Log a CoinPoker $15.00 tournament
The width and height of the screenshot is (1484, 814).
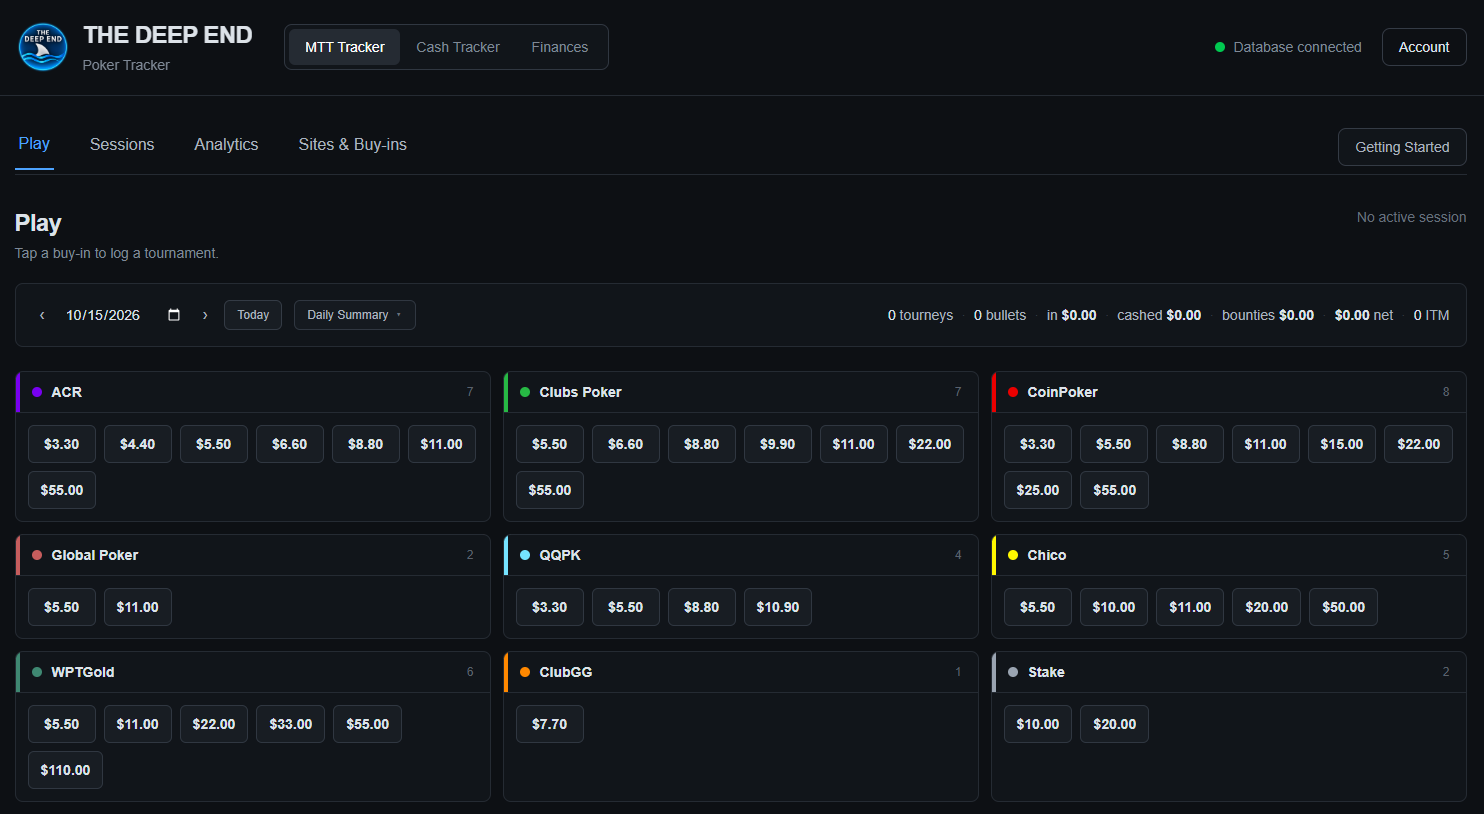(x=1342, y=444)
